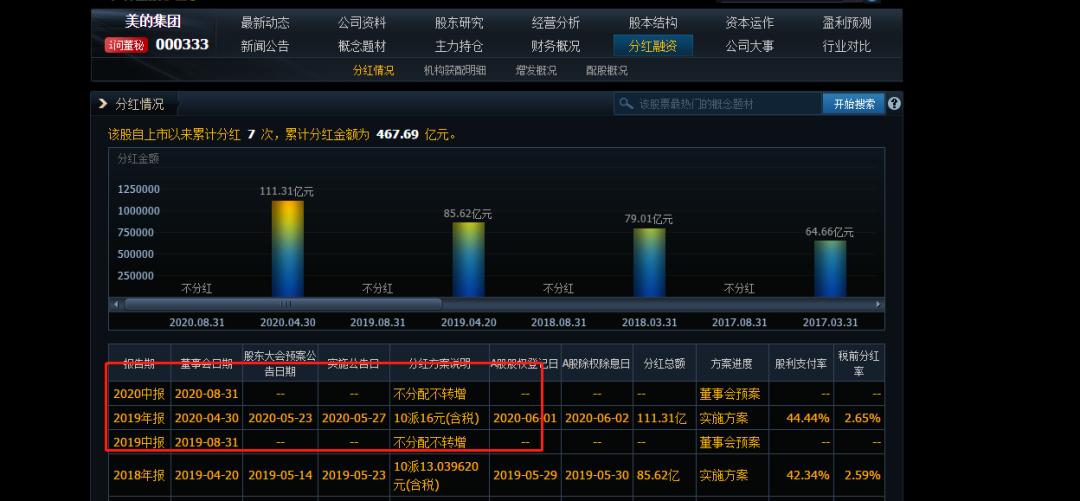
Task: Click the 报告期 column header
Action: pyautogui.click(x=139, y=364)
